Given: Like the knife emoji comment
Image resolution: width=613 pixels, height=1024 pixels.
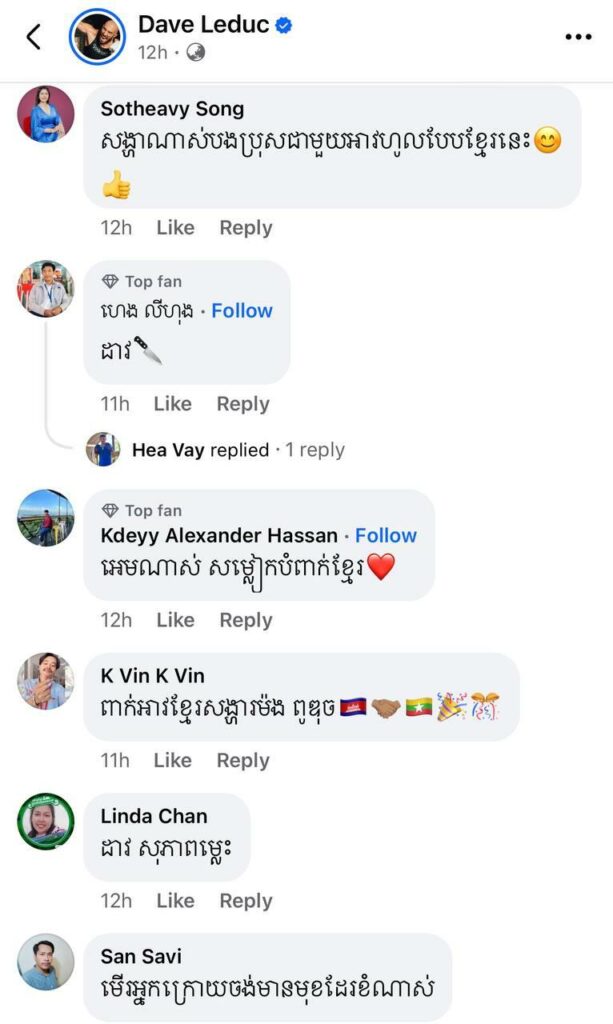Looking at the screenshot, I should pyautogui.click(x=172, y=404).
